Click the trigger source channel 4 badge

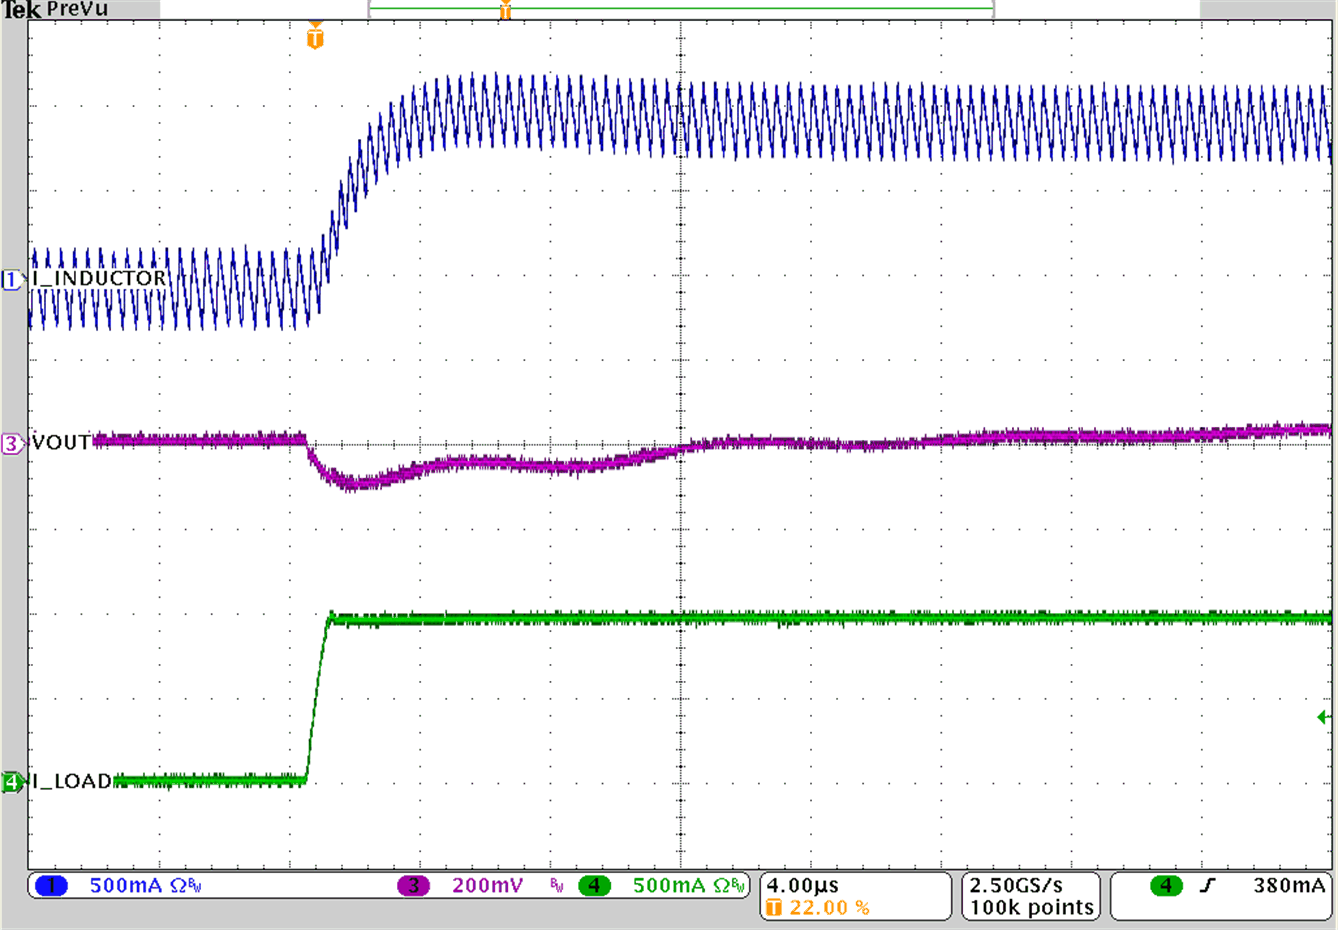(1165, 885)
